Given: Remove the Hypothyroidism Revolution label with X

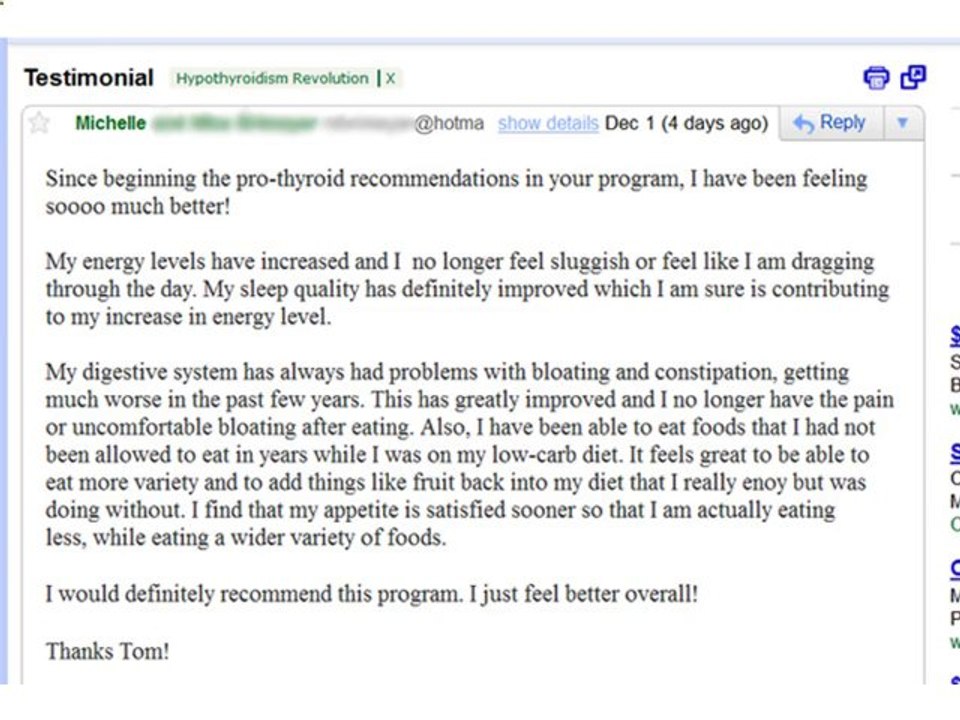Looking at the screenshot, I should (x=390, y=78).
